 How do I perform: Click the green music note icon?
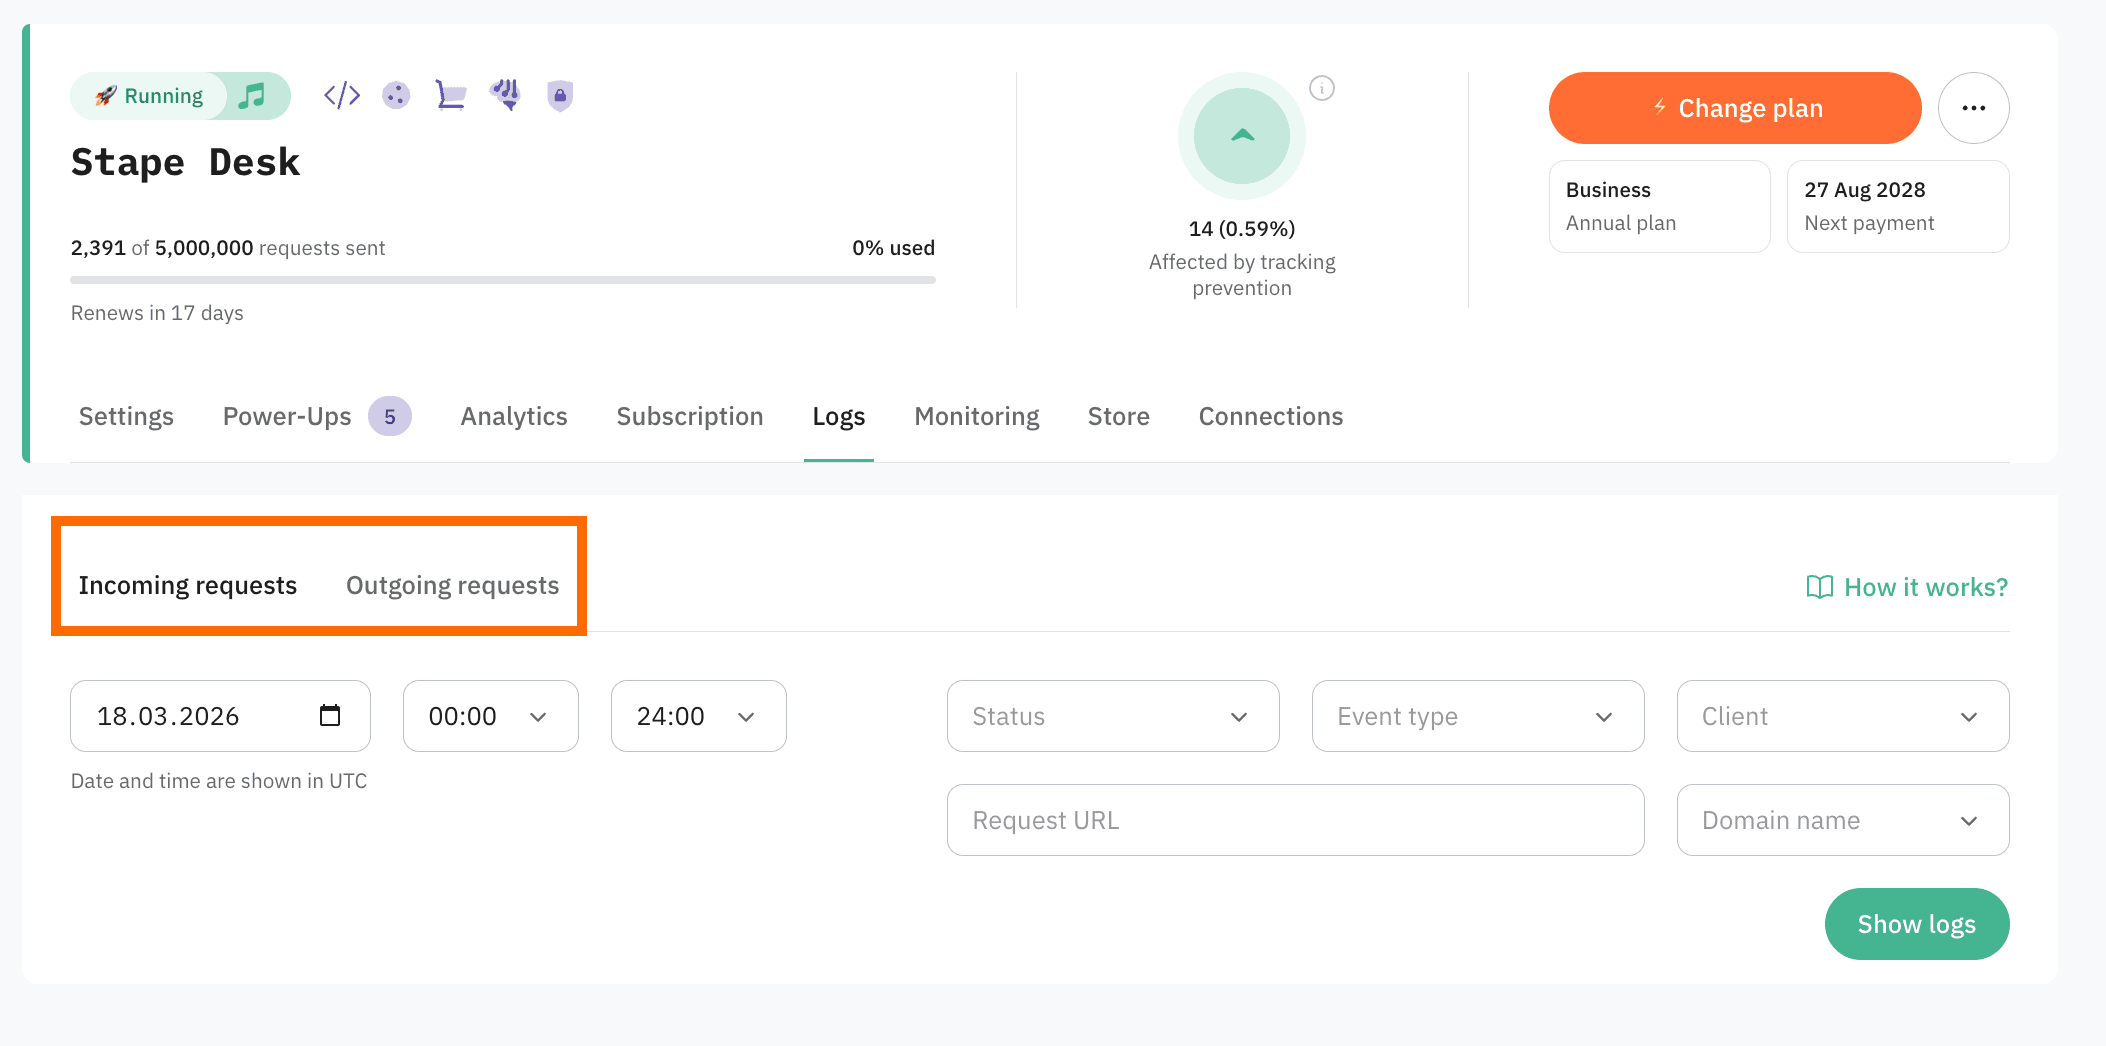(253, 96)
